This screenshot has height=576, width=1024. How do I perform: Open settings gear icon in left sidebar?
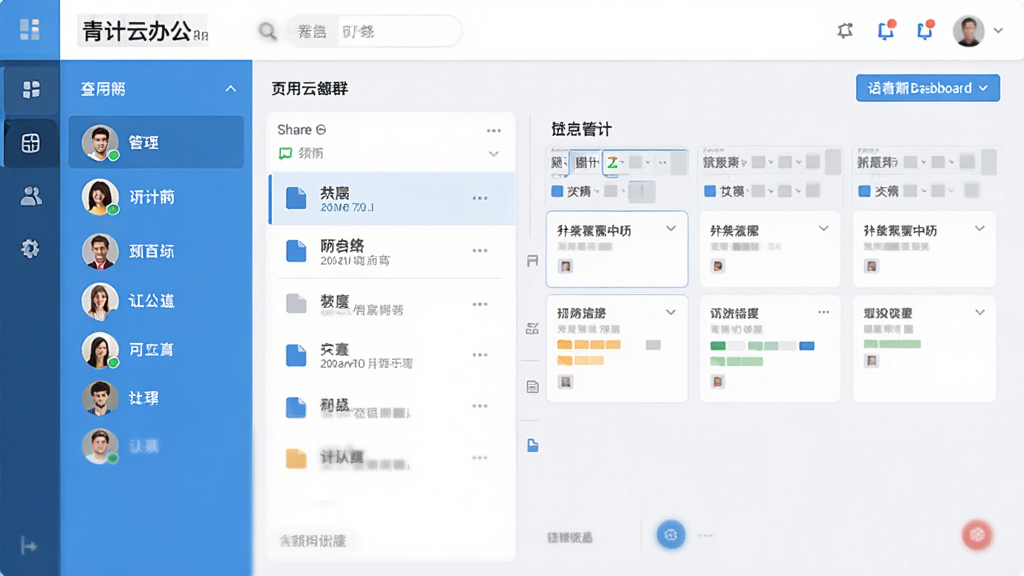click(30, 248)
